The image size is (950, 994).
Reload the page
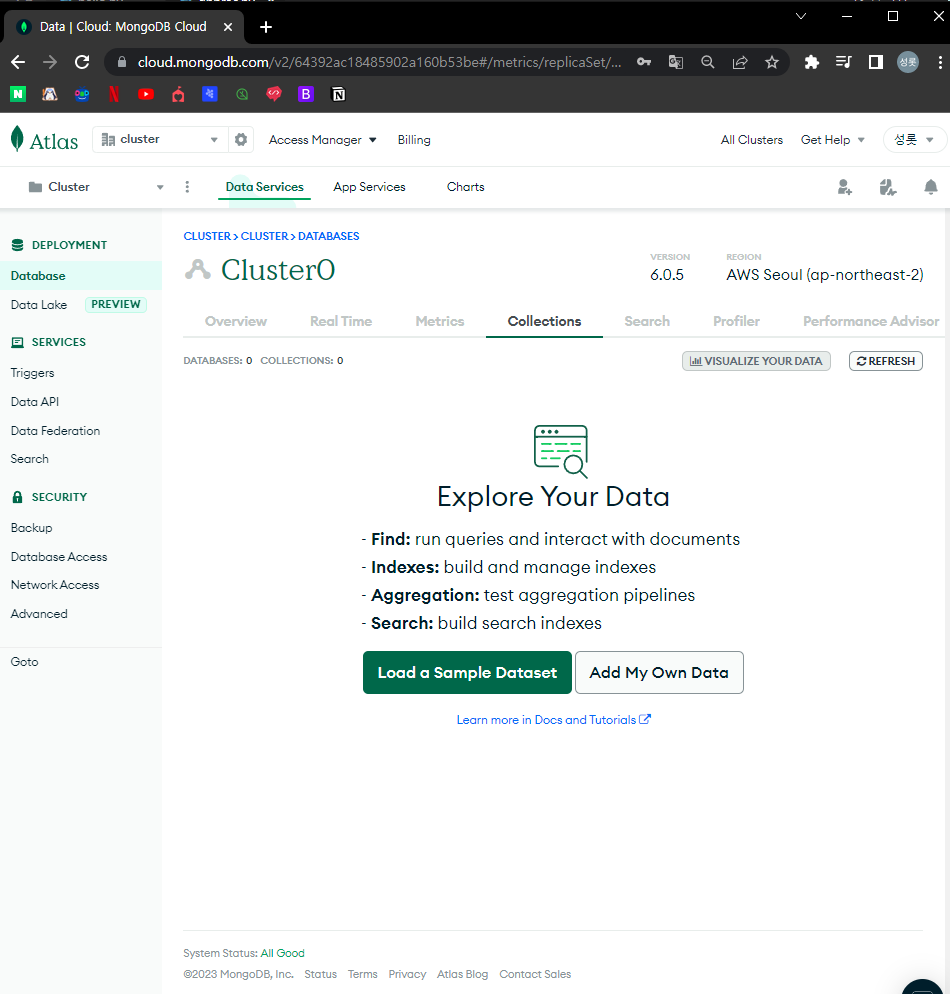click(x=82, y=62)
